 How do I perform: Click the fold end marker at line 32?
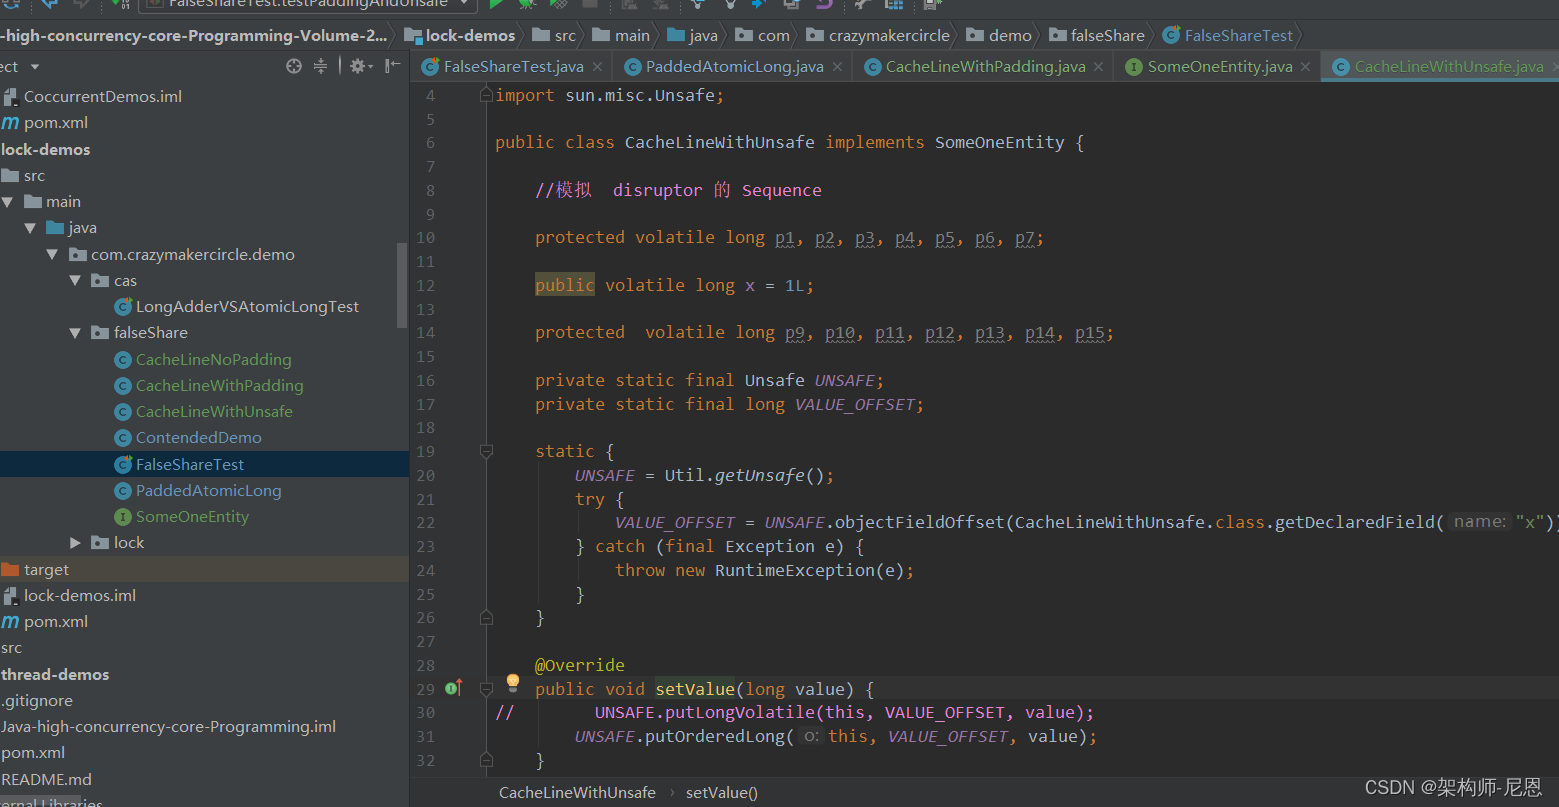(x=486, y=760)
